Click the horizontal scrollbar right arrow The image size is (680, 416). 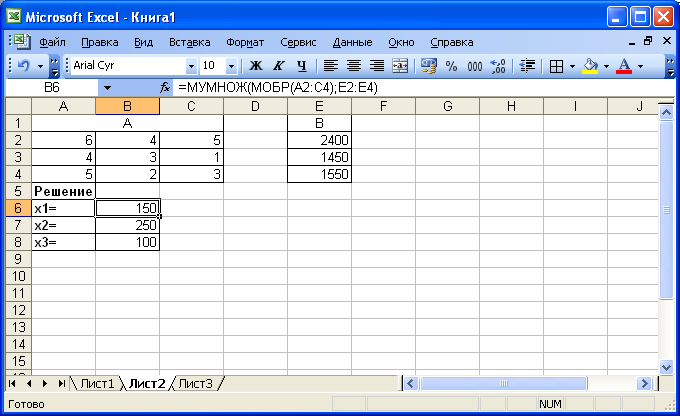click(x=644, y=384)
